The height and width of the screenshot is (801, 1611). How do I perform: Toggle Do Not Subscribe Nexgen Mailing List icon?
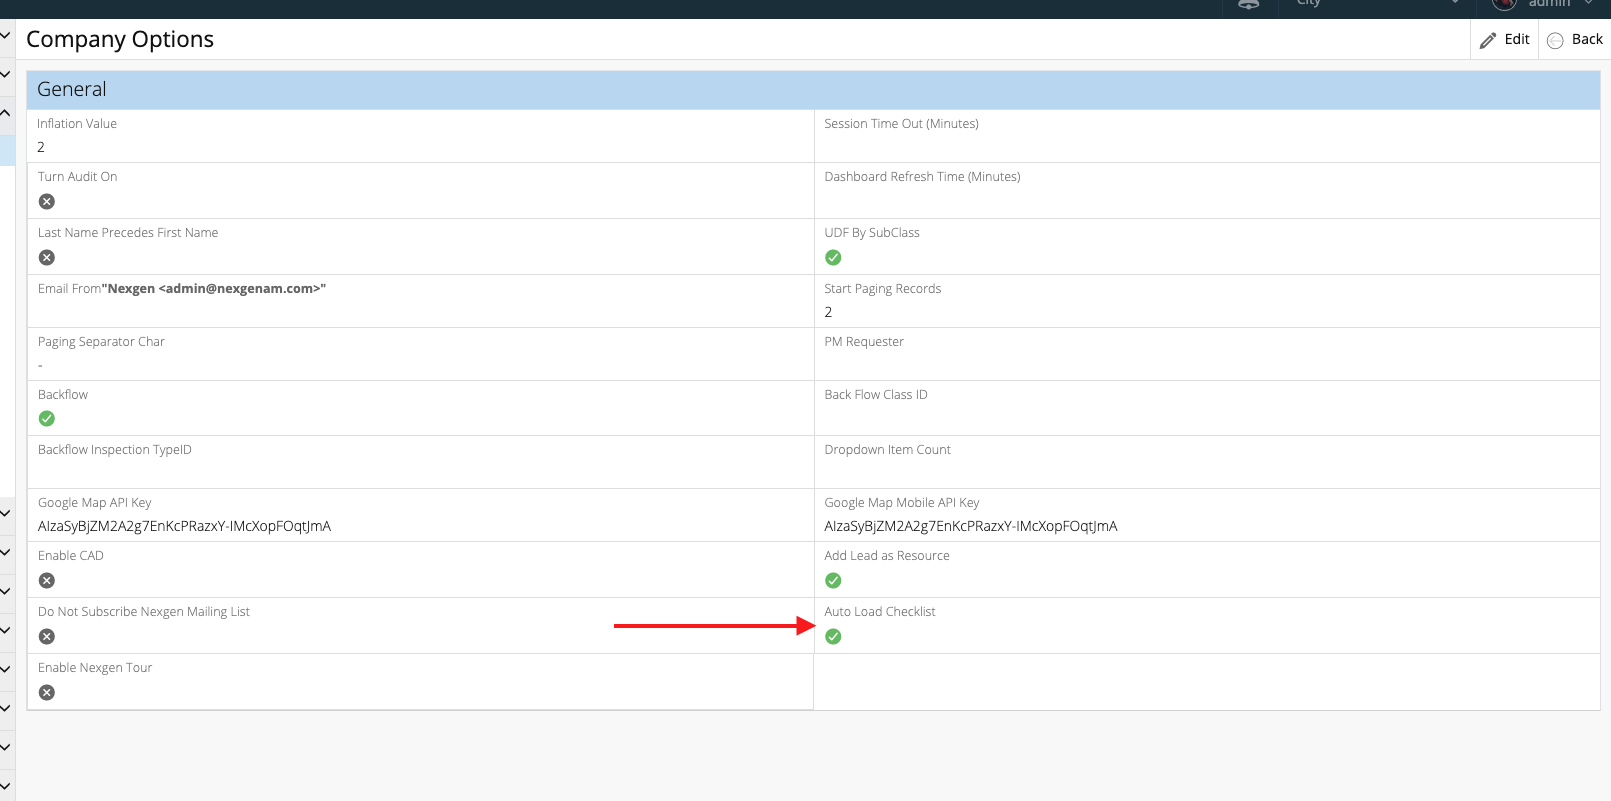click(47, 636)
